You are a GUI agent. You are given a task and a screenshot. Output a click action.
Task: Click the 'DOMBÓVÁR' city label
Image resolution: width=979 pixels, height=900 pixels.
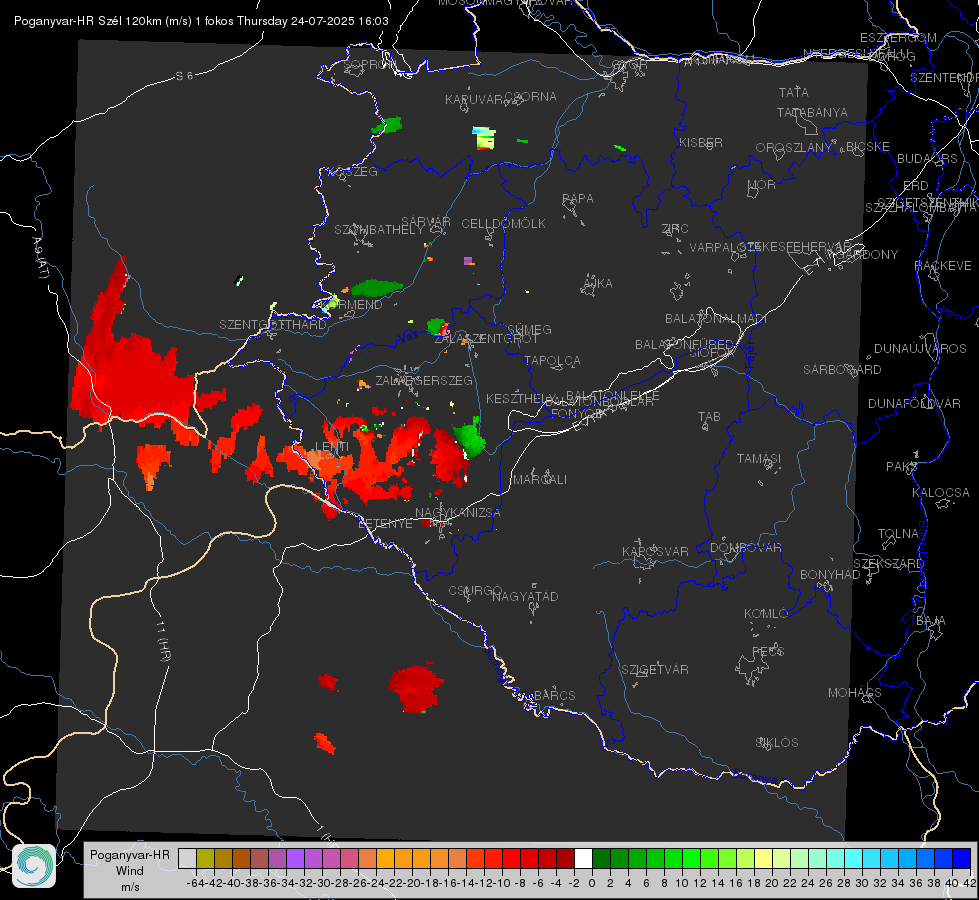[x=745, y=548]
